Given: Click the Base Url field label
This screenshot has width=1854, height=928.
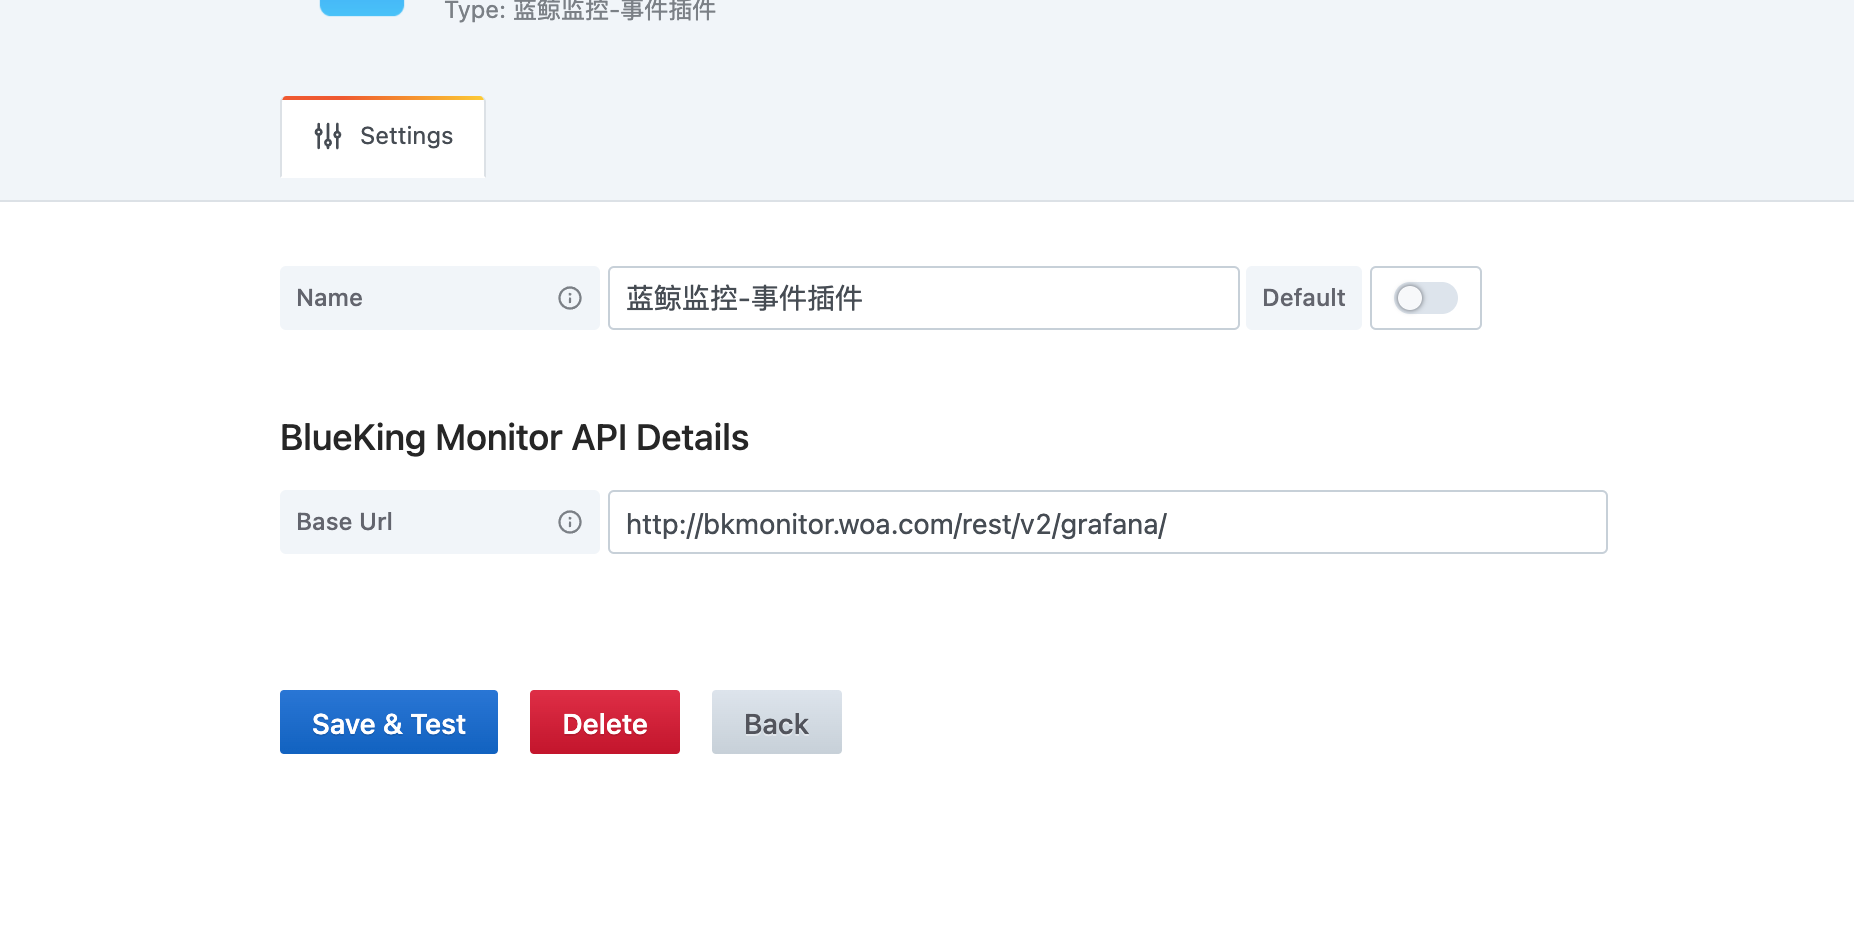Looking at the screenshot, I should tap(344, 522).
